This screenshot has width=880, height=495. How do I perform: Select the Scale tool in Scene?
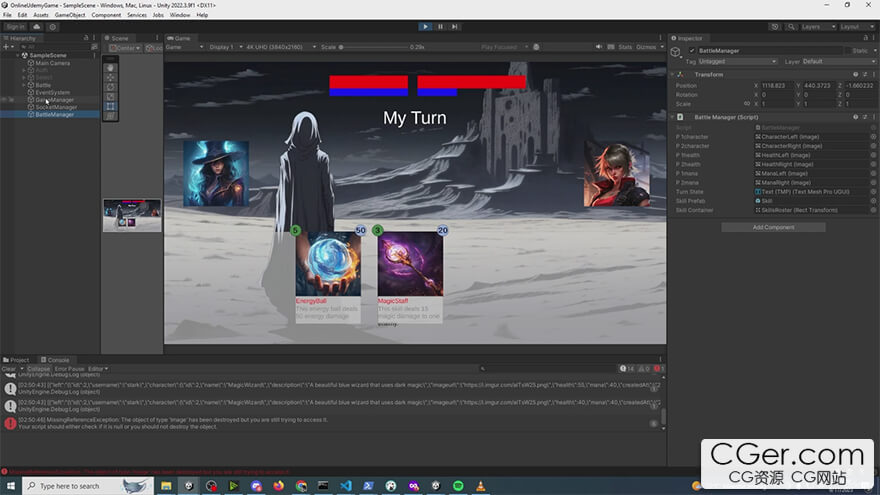(x=111, y=97)
